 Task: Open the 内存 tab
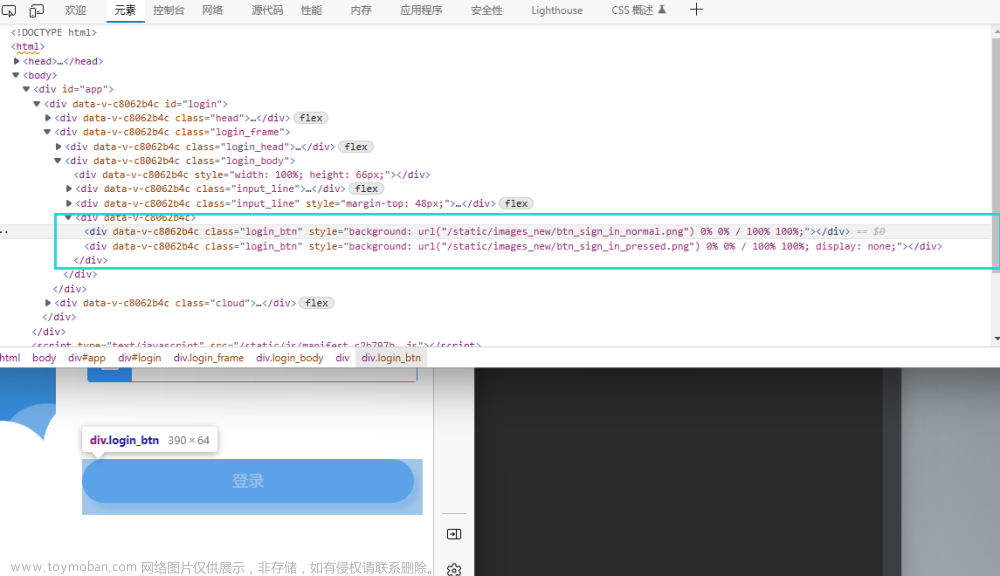361,10
